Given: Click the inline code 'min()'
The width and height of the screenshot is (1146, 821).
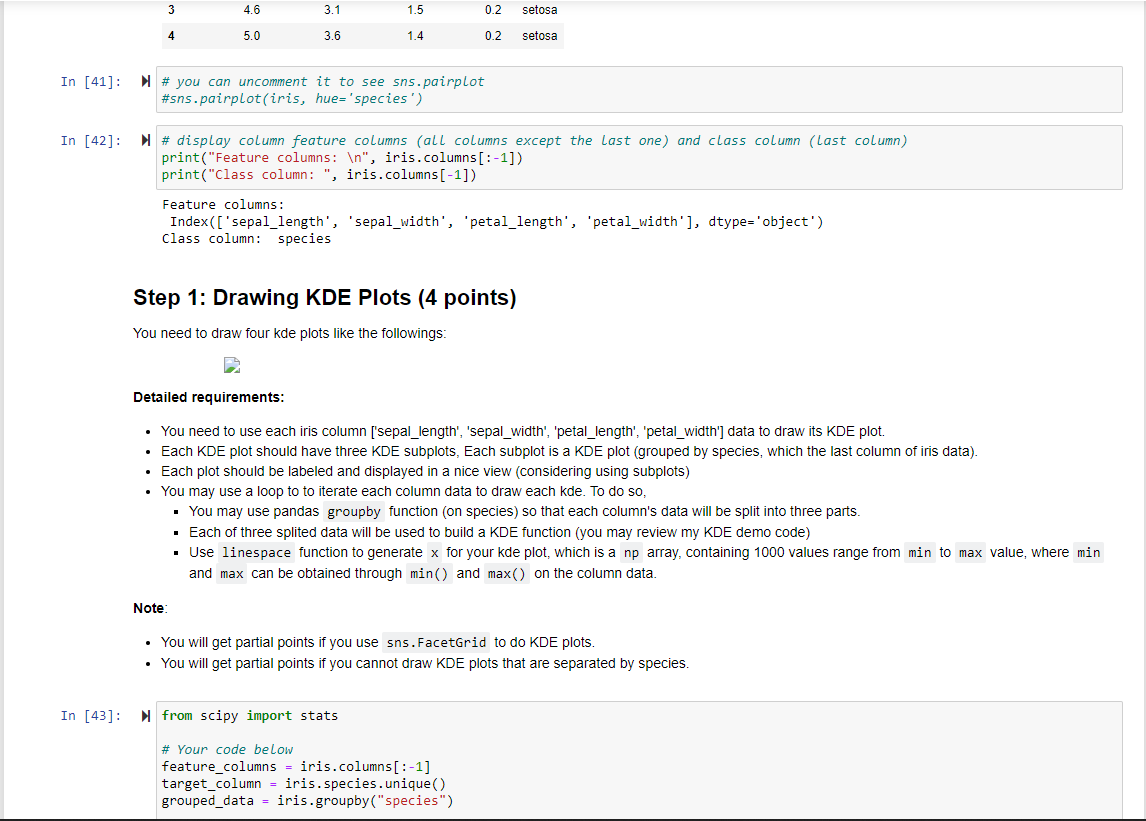Looking at the screenshot, I should (x=429, y=574).
